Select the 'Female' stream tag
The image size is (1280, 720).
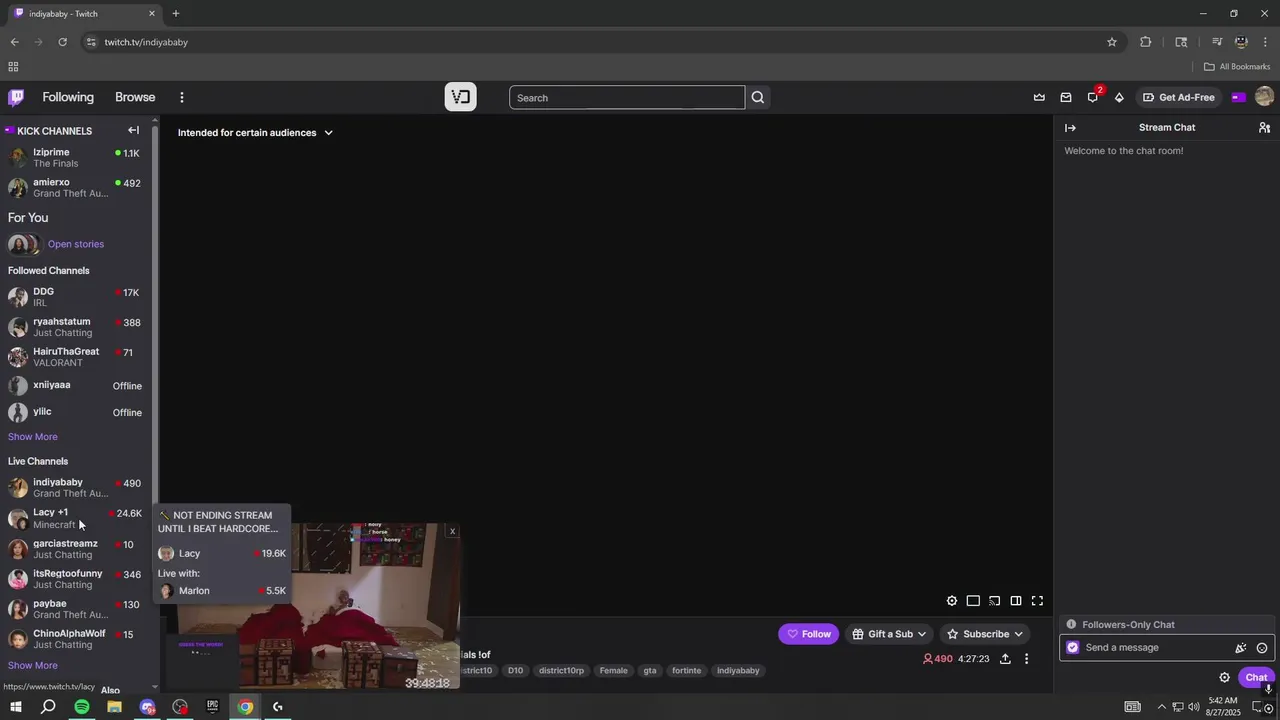point(614,671)
